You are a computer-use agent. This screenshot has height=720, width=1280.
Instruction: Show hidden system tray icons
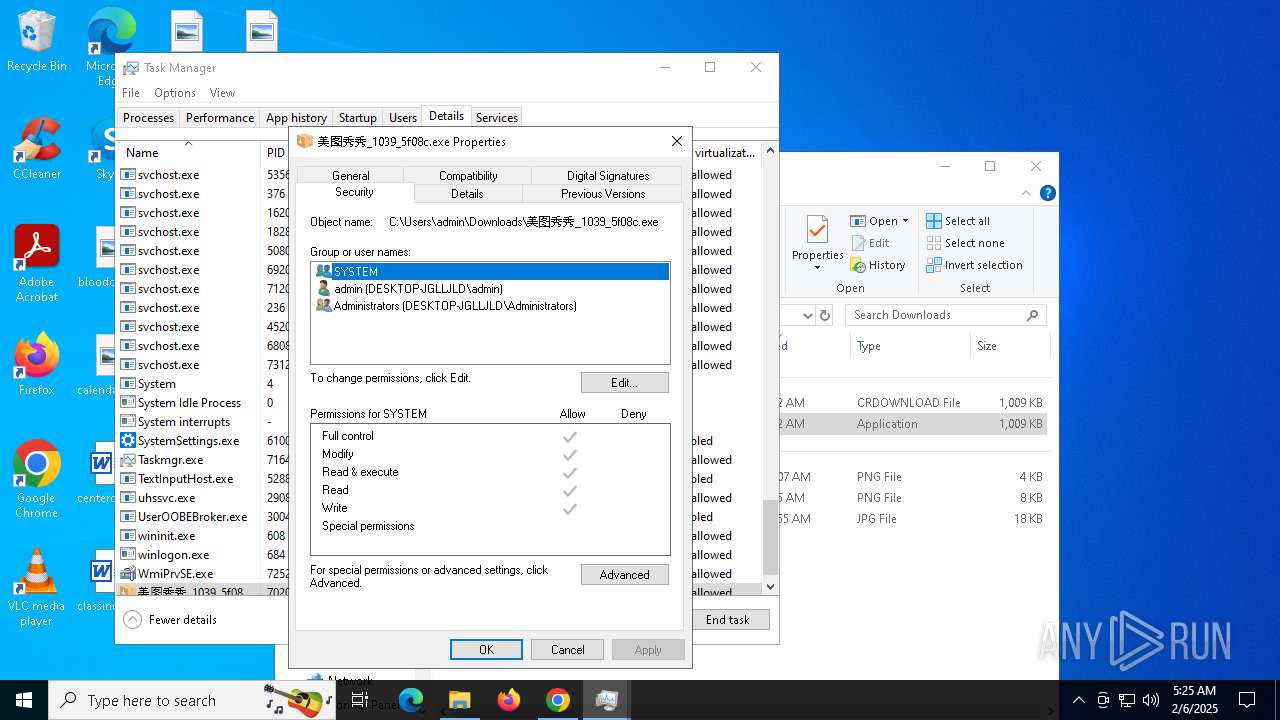[1078, 700]
